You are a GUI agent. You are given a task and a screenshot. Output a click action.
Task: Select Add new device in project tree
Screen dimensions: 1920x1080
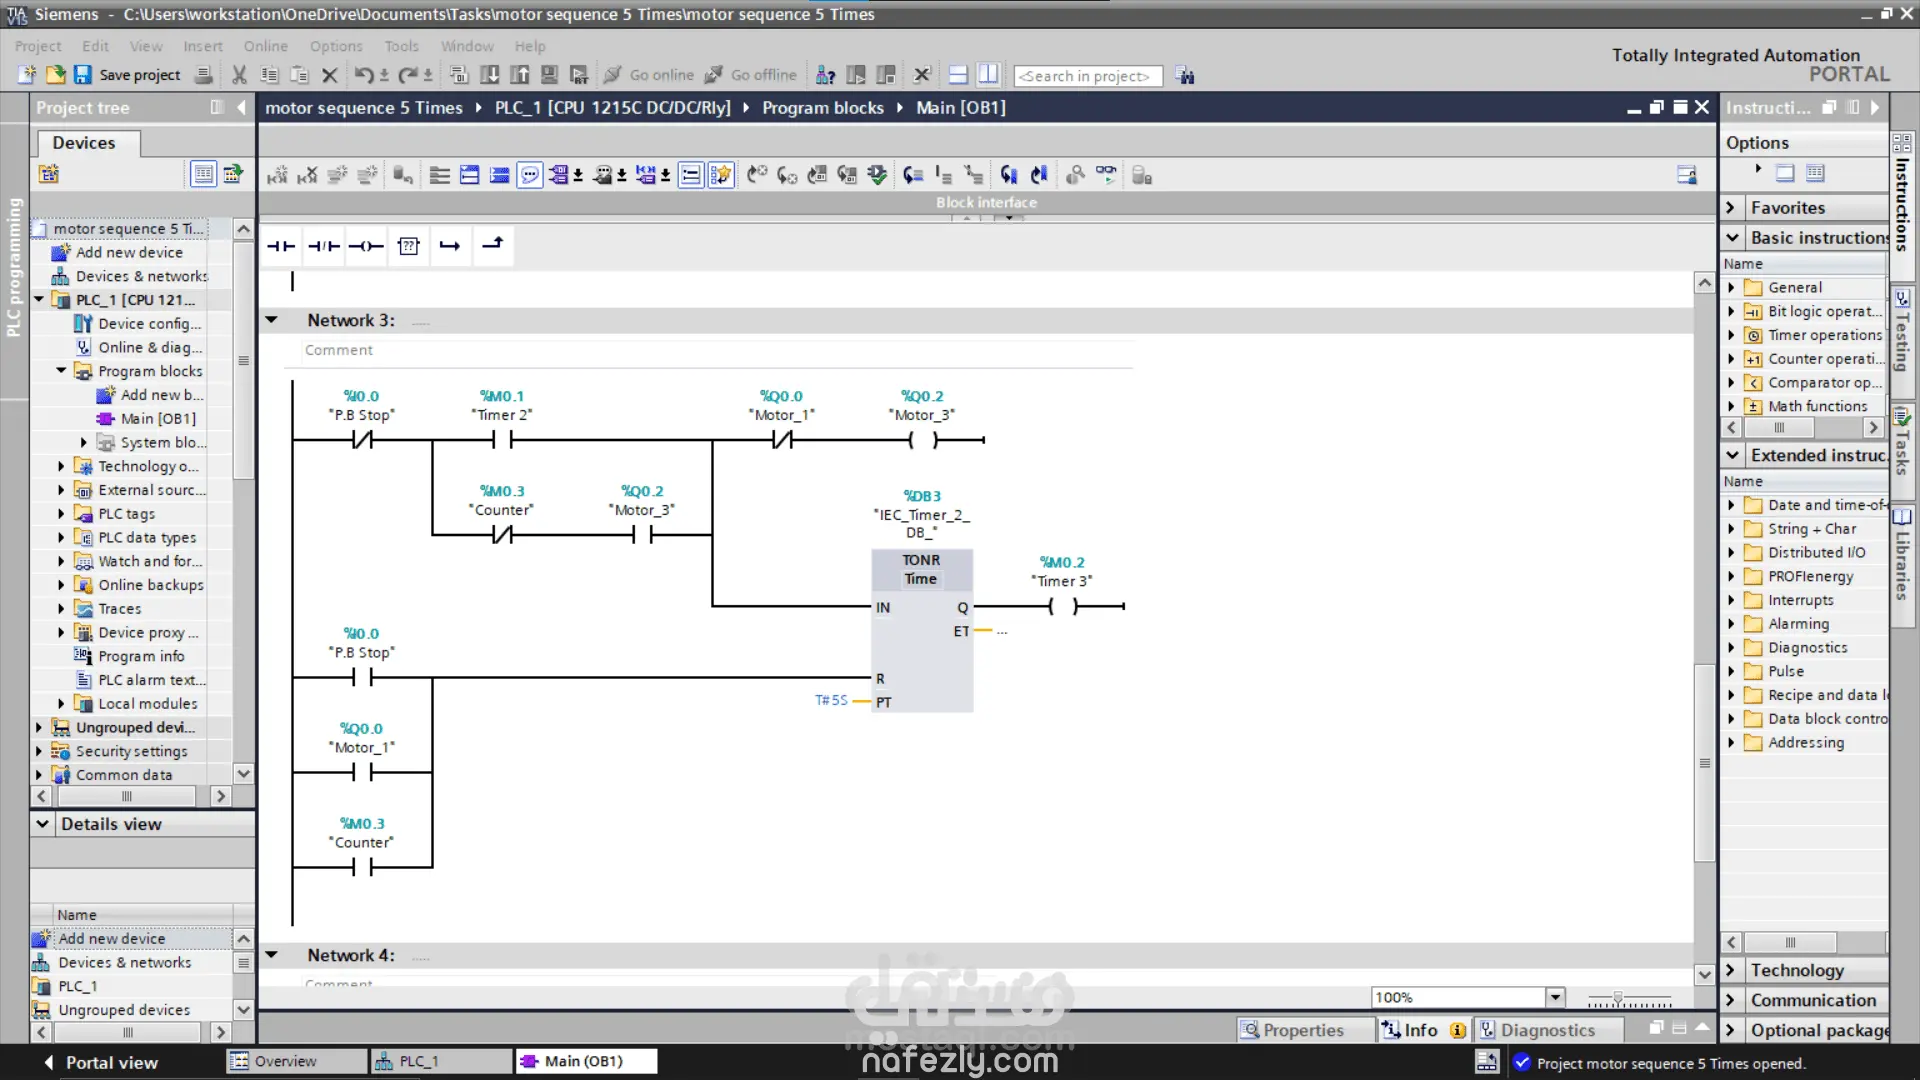point(129,252)
